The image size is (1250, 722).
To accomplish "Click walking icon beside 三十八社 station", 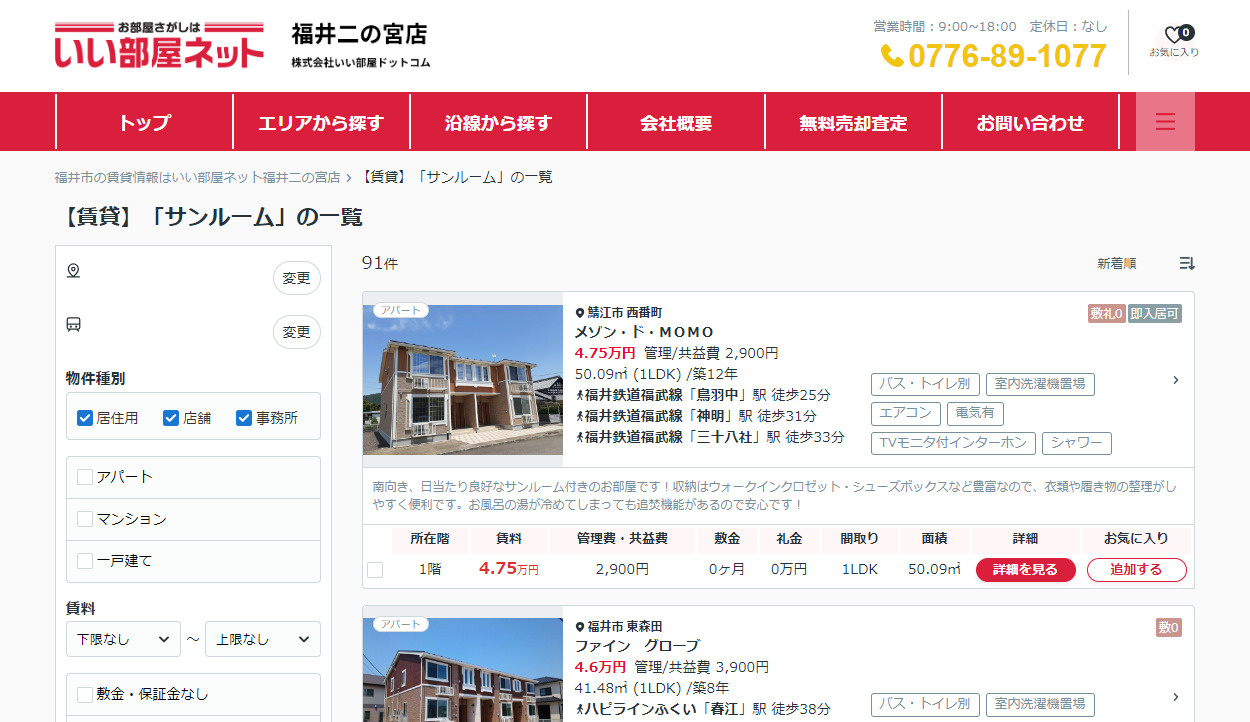I will [580, 437].
